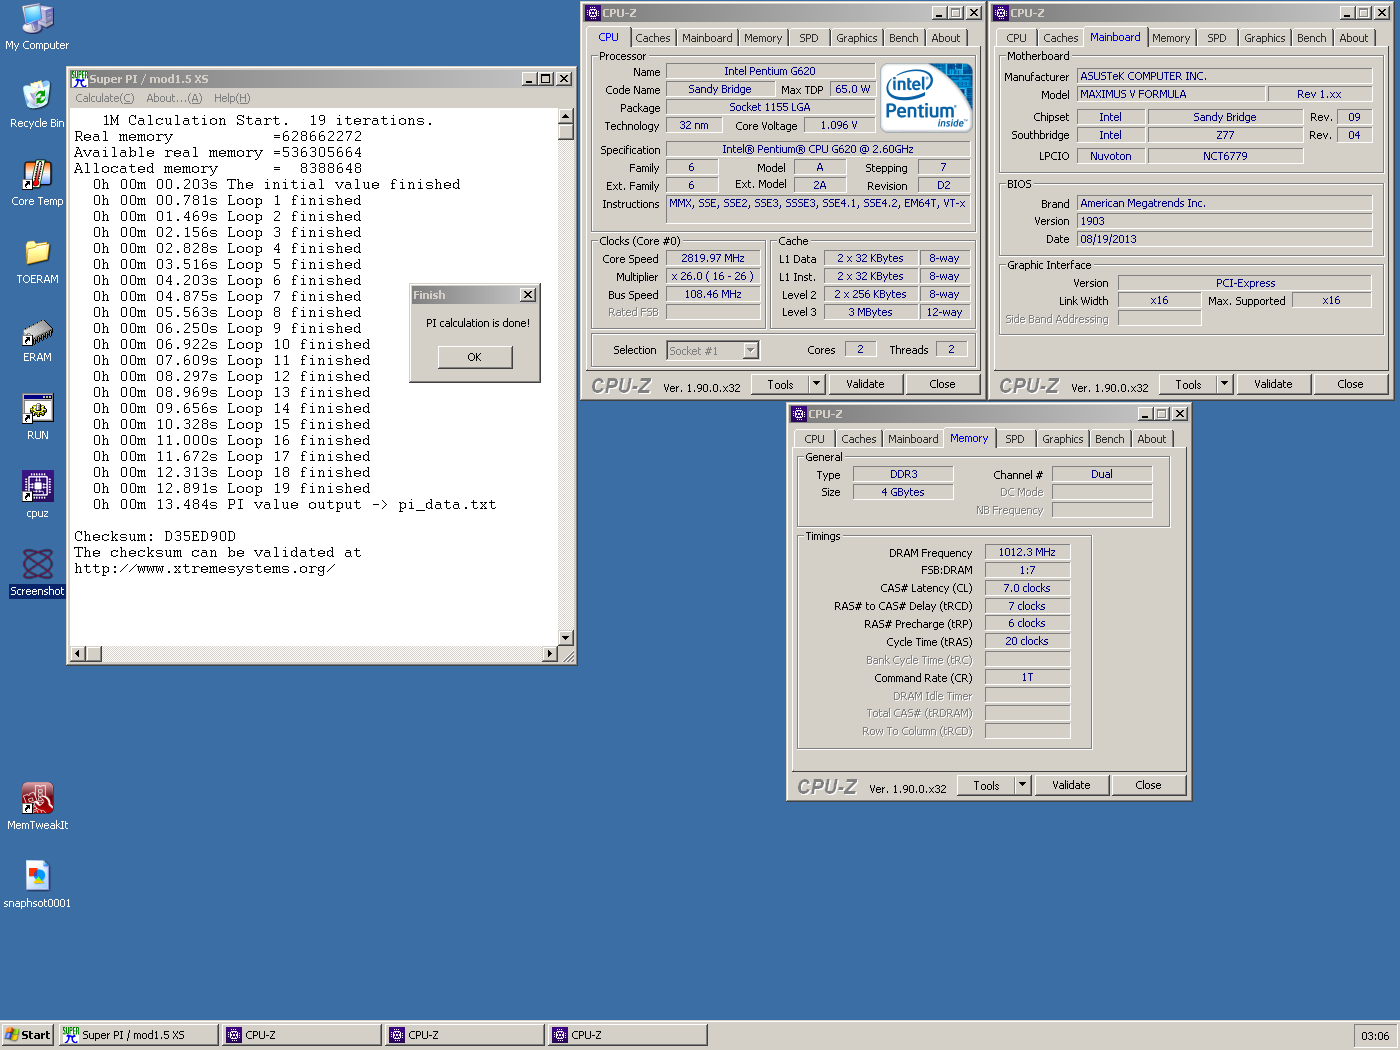The width and height of the screenshot is (1400, 1050).
Task: Confirm the Finish dialog with OK
Action: pyautogui.click(x=475, y=357)
